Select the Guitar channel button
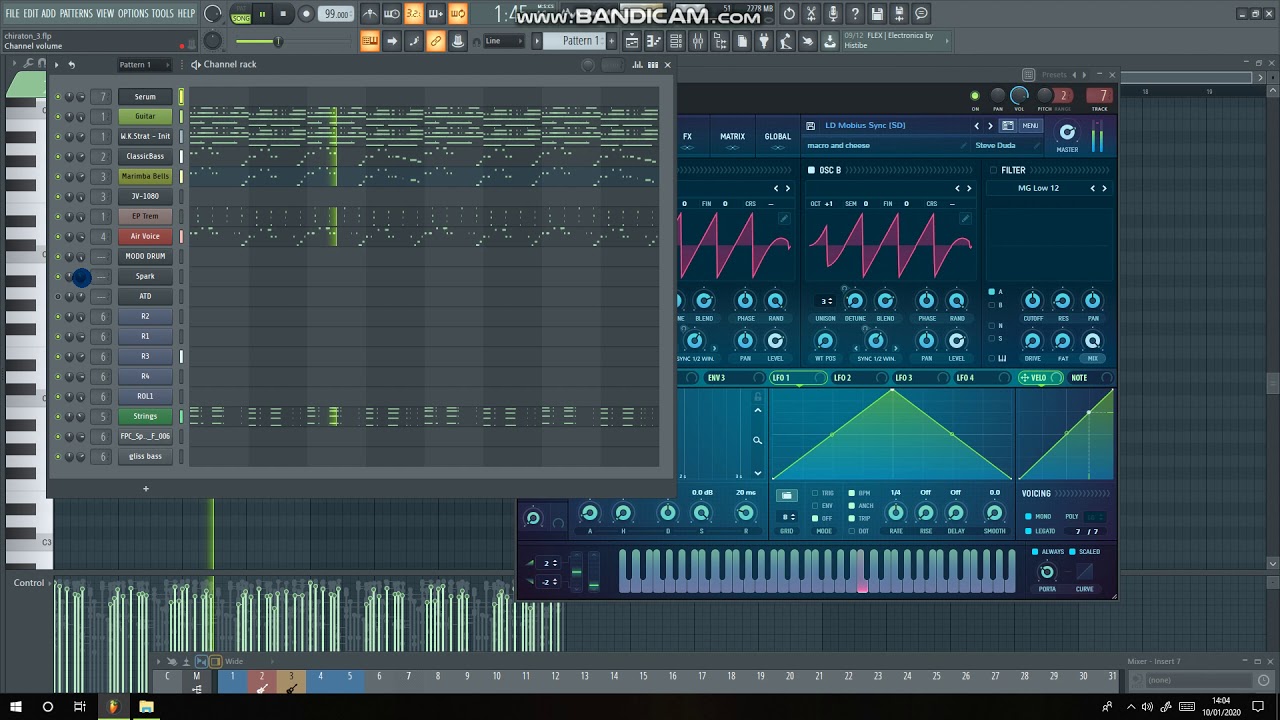Viewport: 1280px width, 720px height. [145, 116]
